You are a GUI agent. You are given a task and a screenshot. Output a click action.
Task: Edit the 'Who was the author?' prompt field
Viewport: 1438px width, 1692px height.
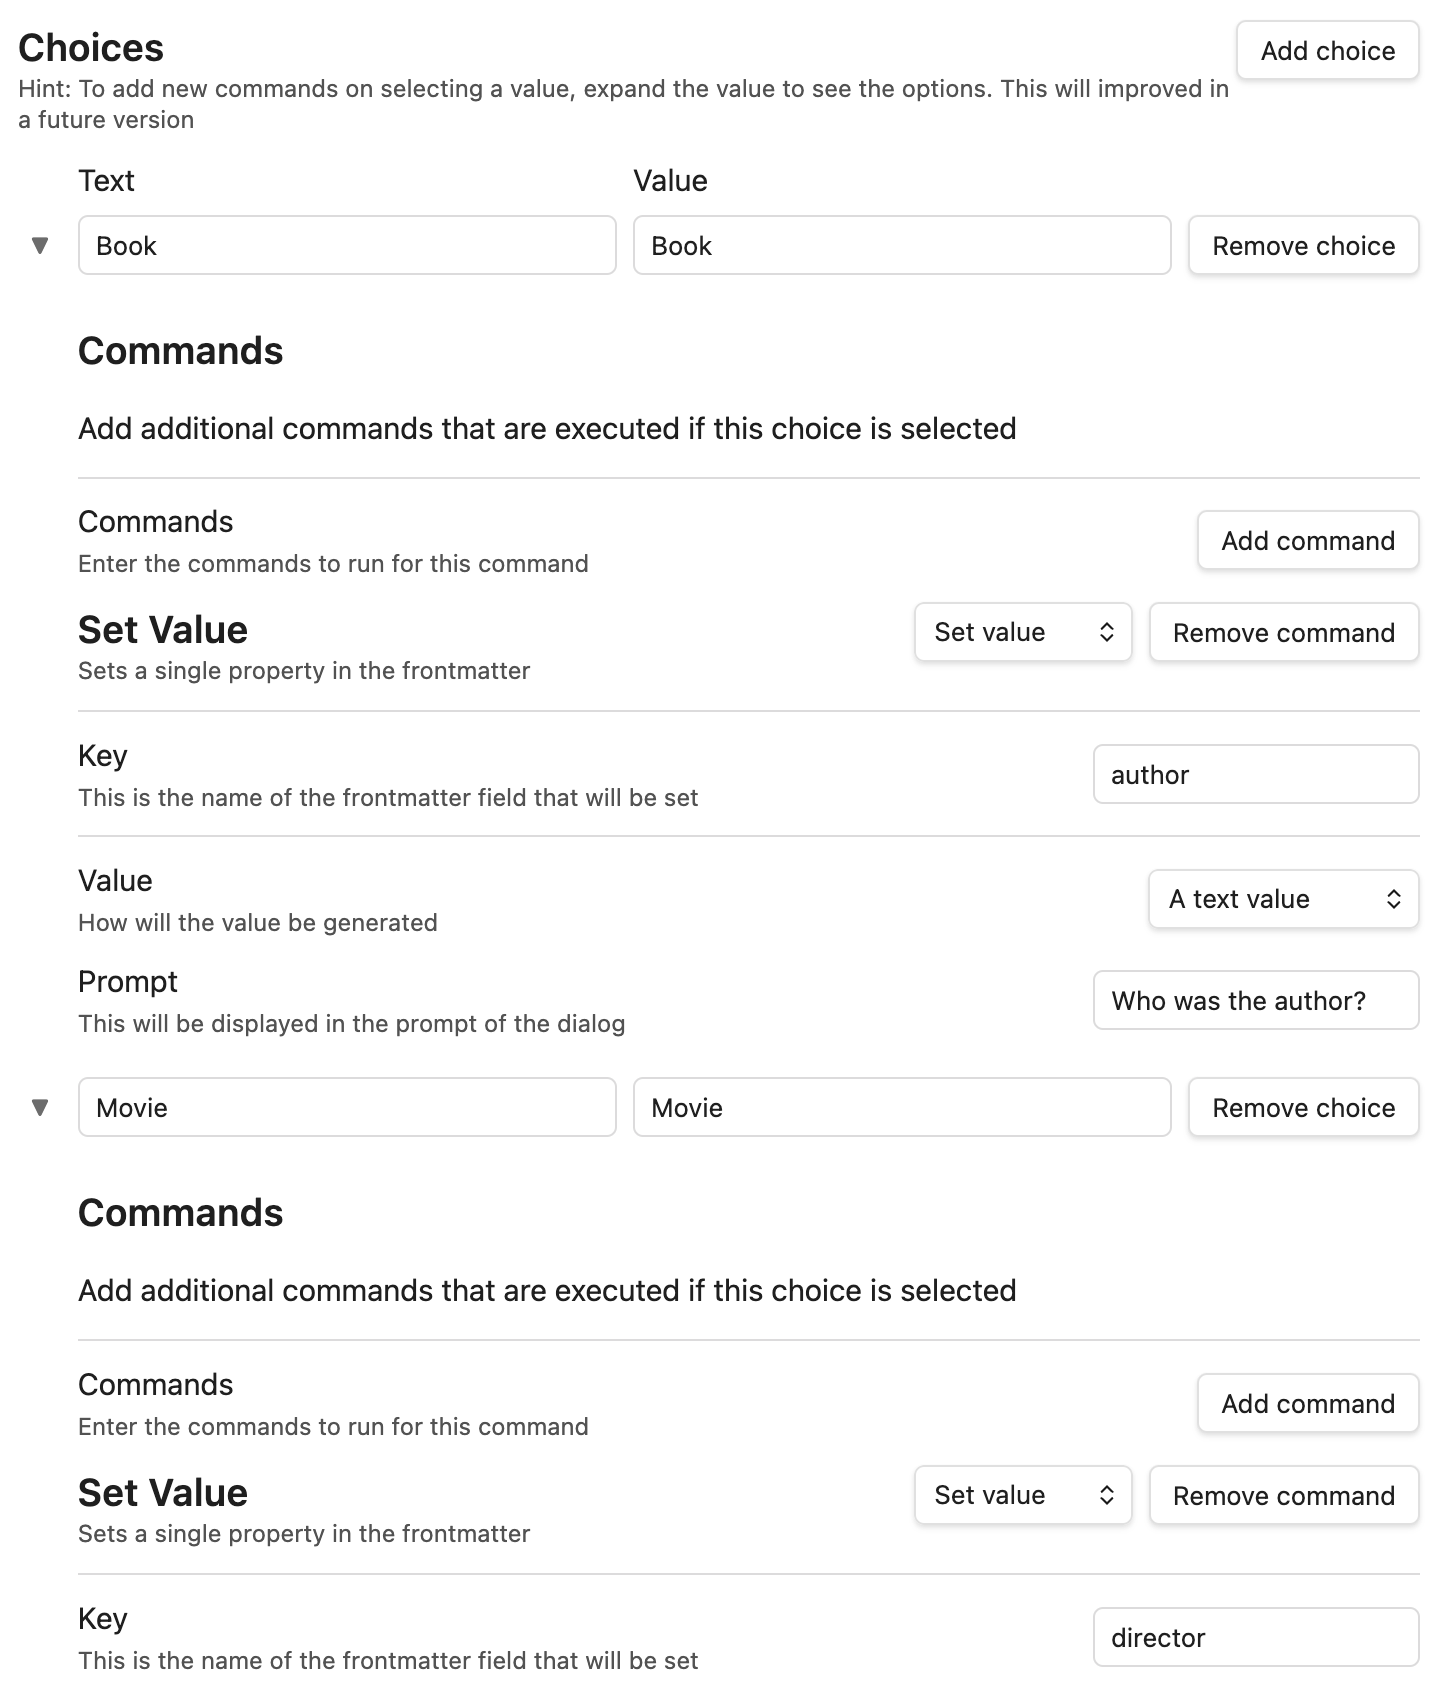point(1256,1000)
